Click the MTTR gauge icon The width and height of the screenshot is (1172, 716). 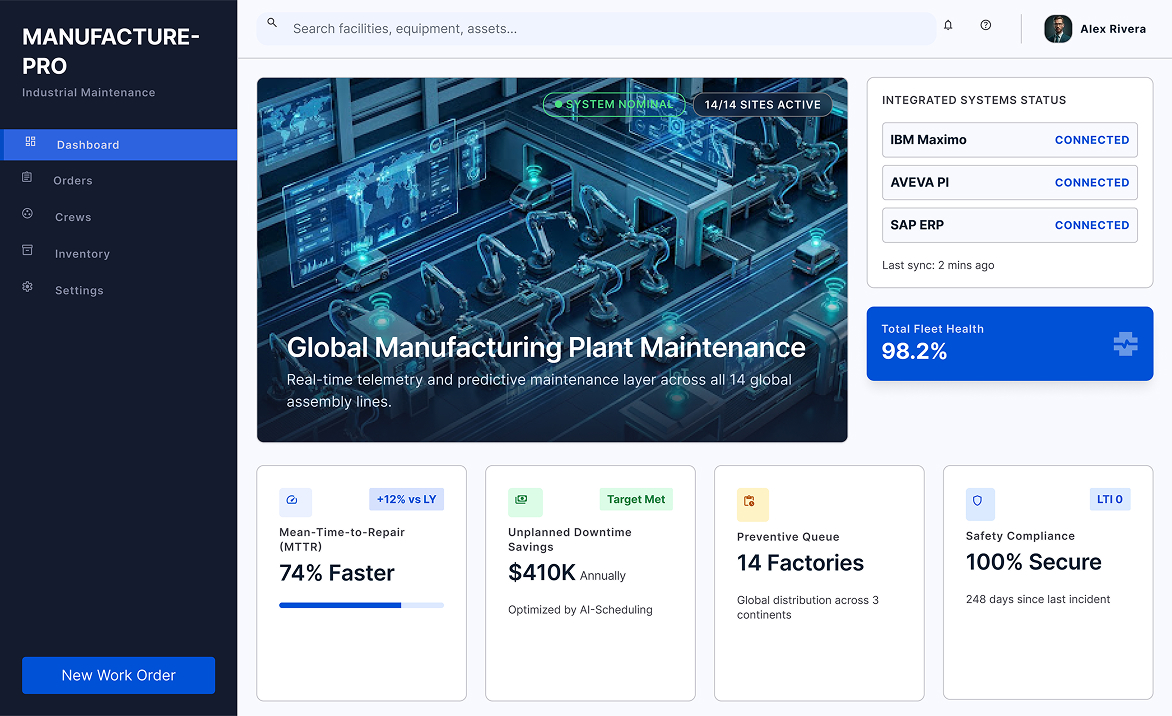(292, 500)
